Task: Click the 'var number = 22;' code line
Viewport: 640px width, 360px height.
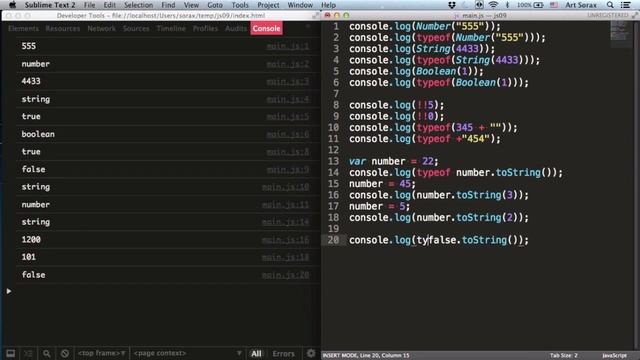Action: click(x=393, y=161)
